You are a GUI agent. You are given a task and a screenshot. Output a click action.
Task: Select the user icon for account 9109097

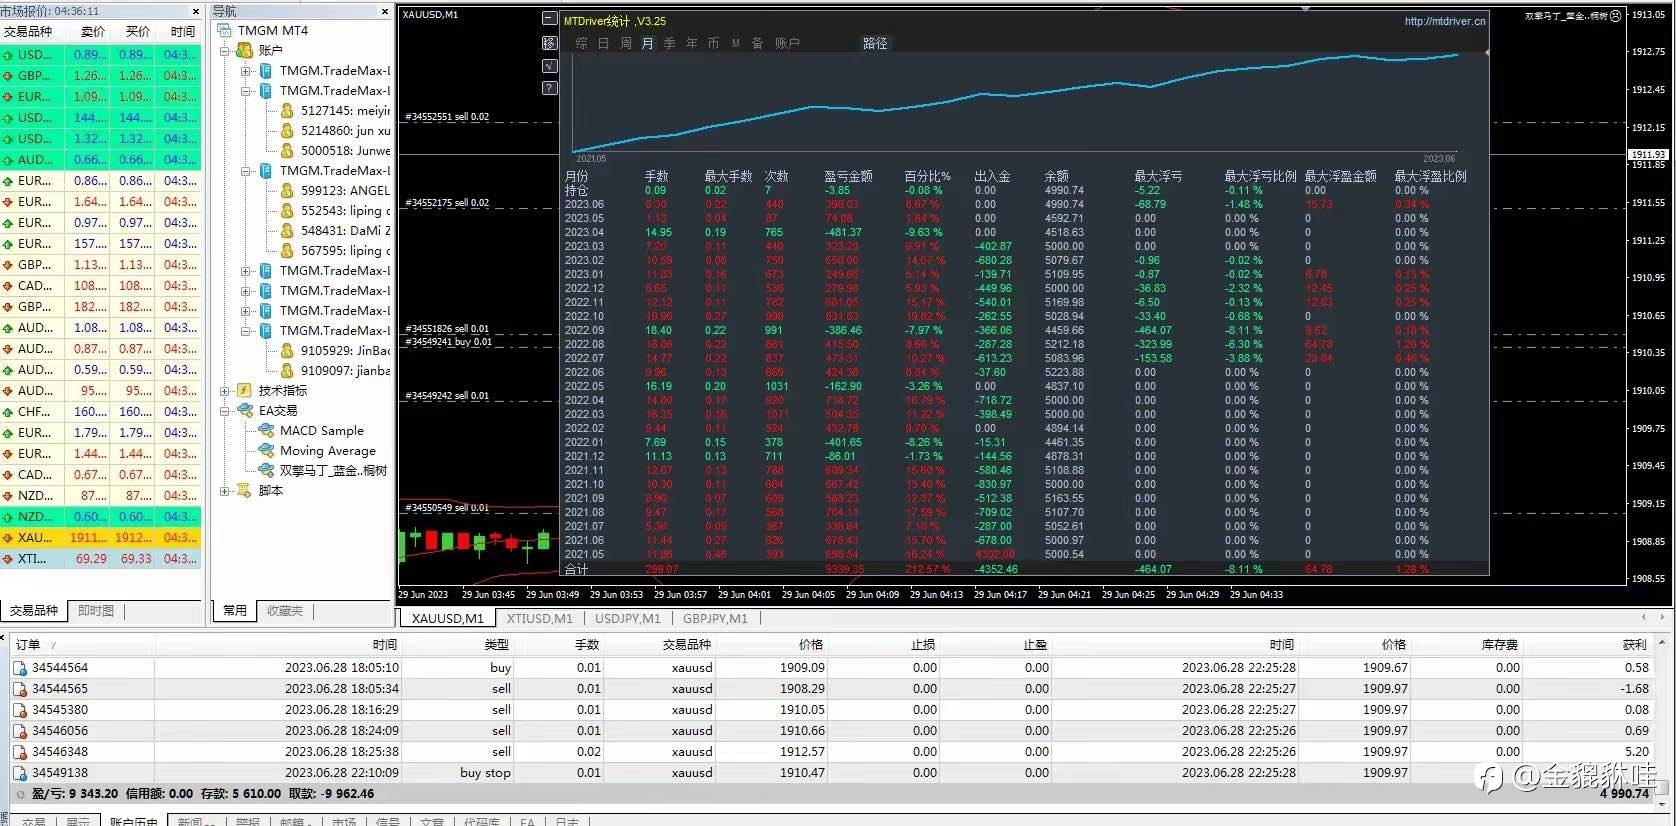tap(287, 370)
